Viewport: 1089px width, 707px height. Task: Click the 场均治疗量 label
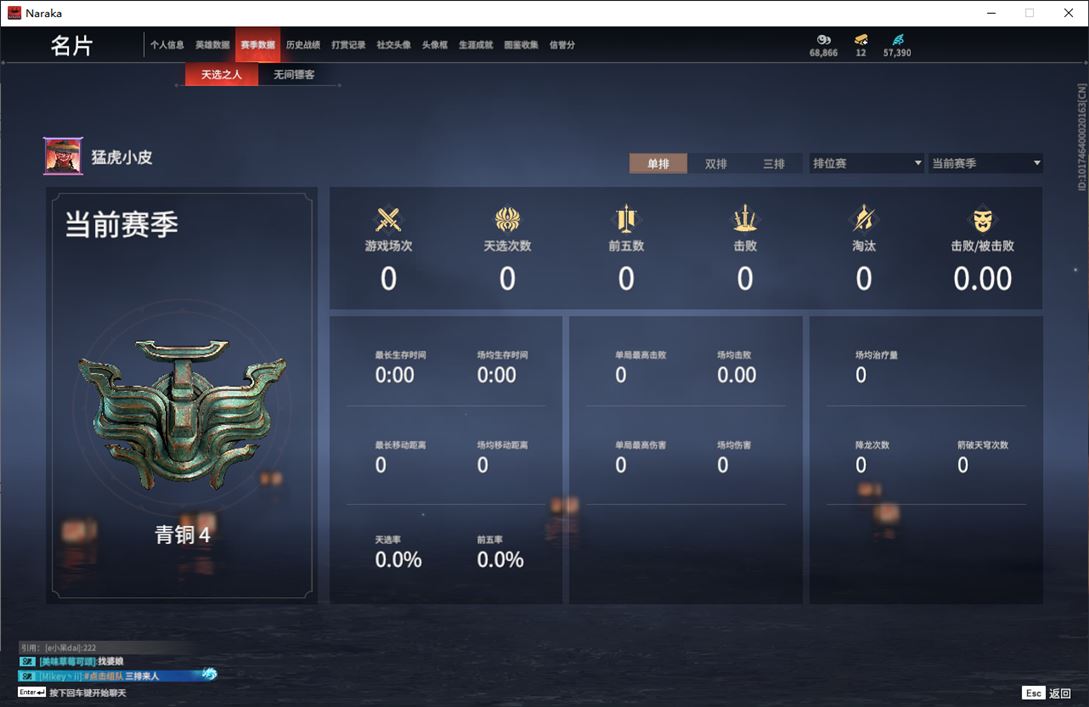(876, 355)
